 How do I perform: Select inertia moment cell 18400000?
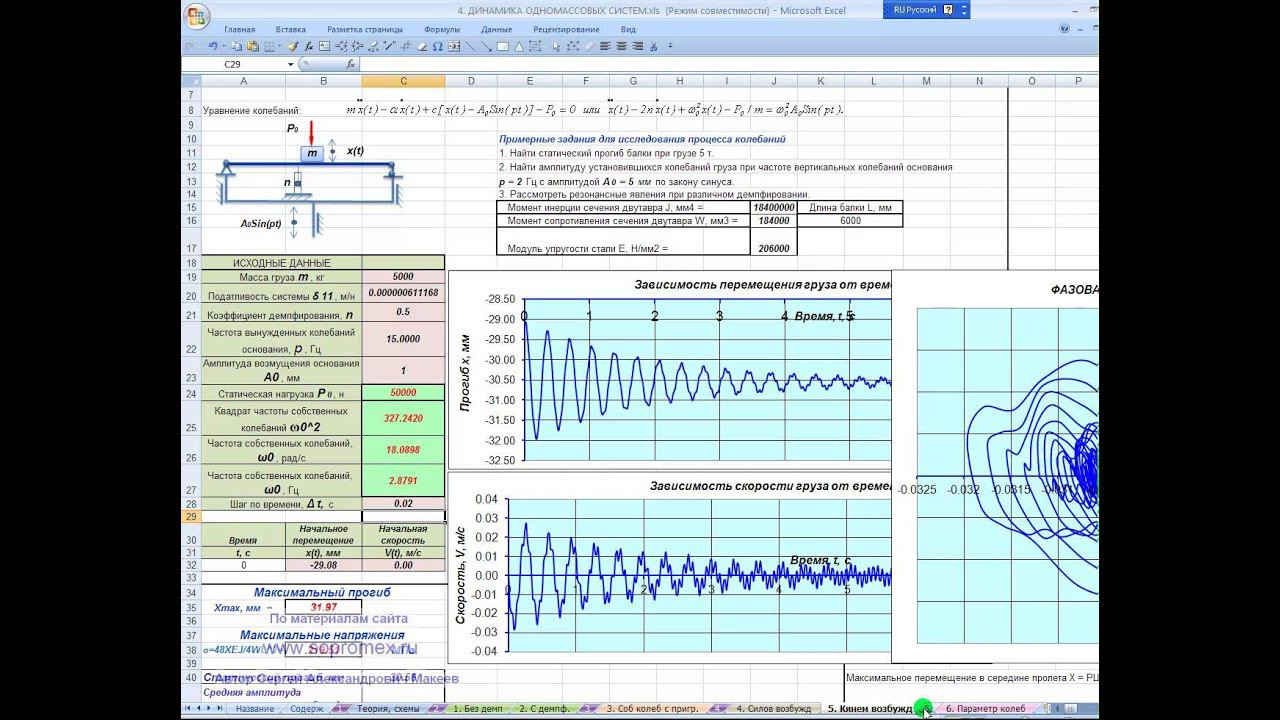point(774,207)
